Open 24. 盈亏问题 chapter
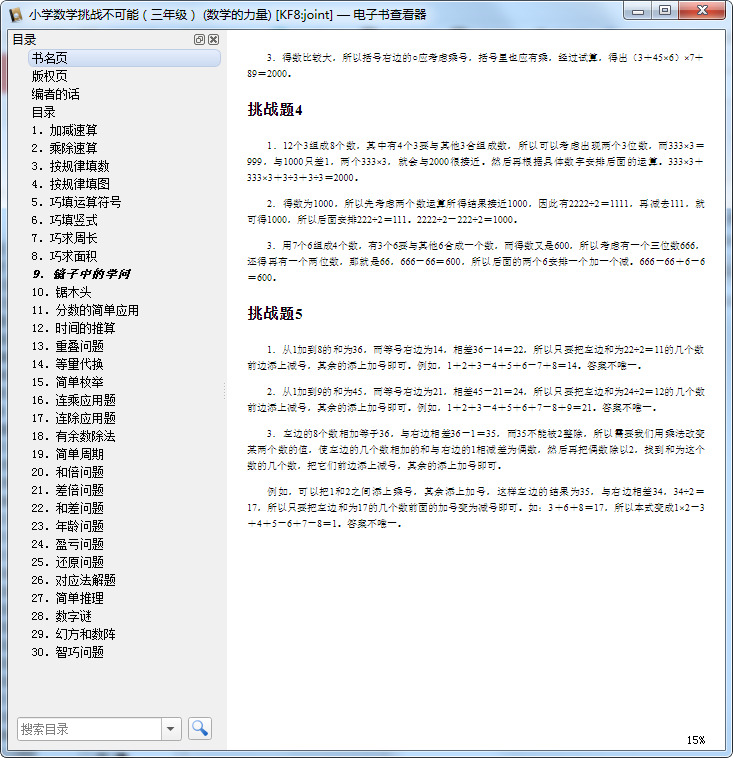 [x=68, y=544]
